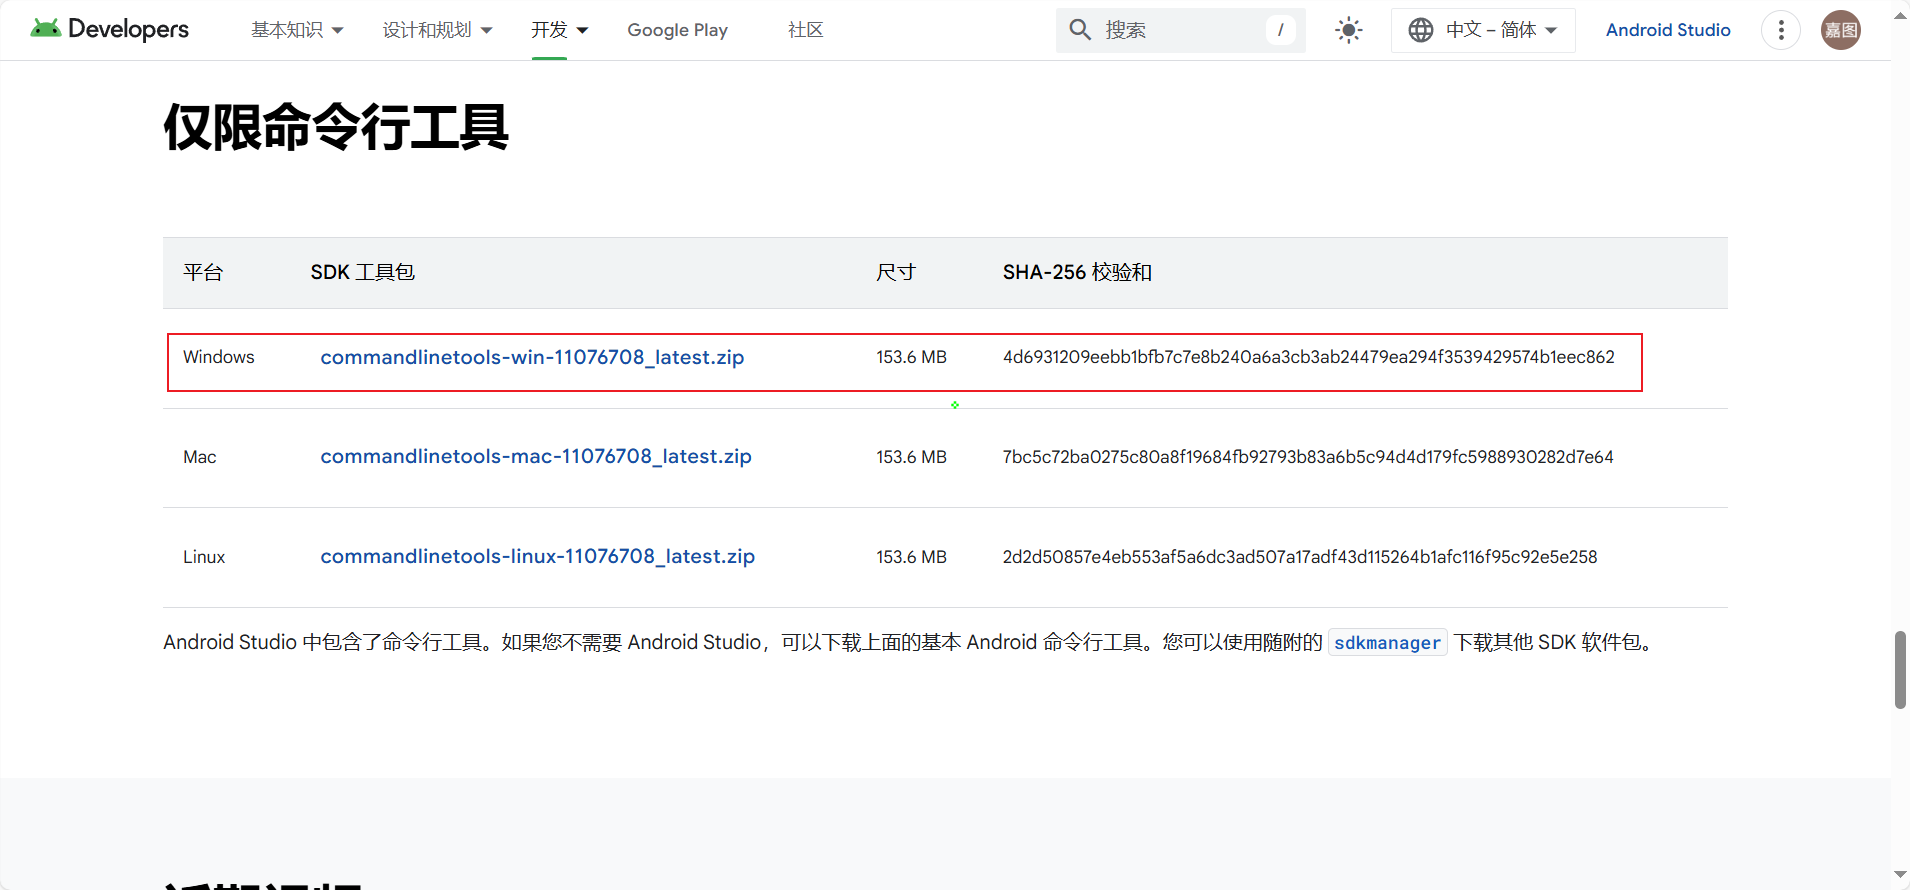This screenshot has width=1910, height=890.
Task: Click the sdkmanager code link
Action: 1387,643
